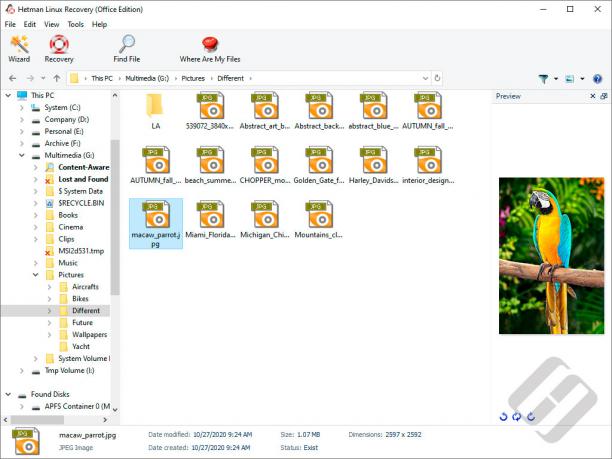Screen dimensions: 612x459
Task: Select Golden_Gate_f... JPG file
Action: [x=319, y=165]
